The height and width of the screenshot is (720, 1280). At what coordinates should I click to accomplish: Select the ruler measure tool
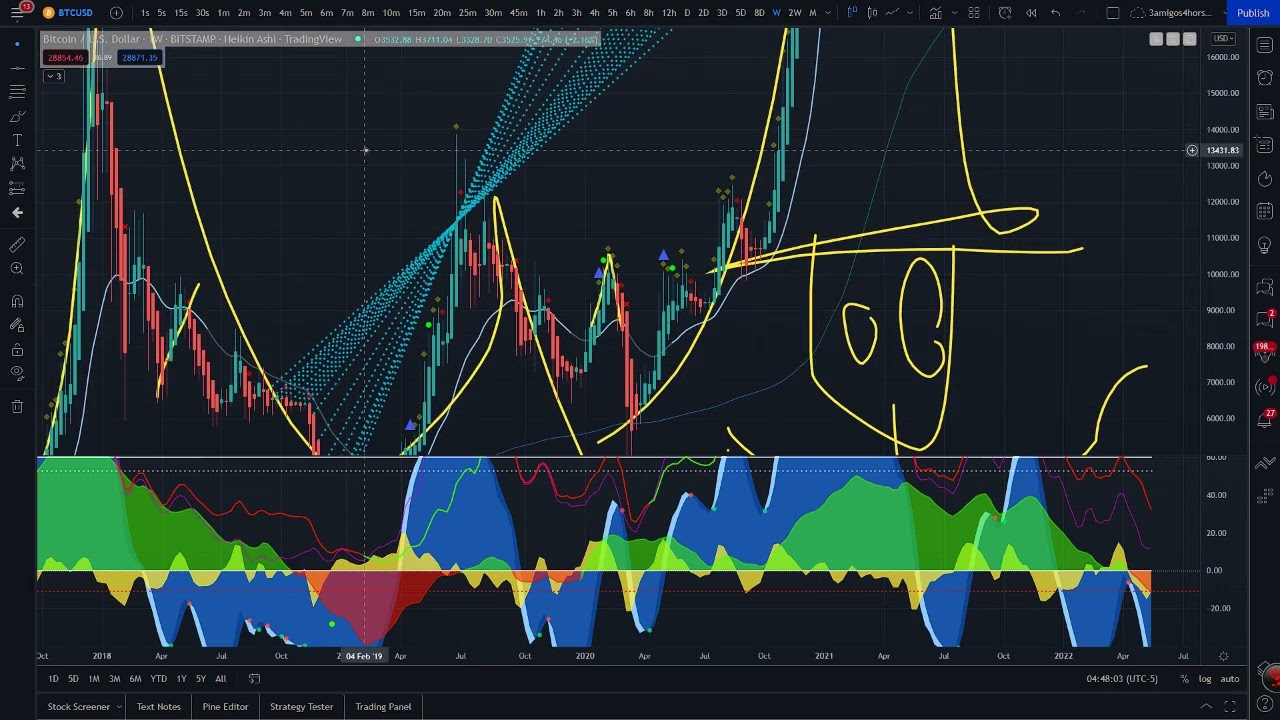tap(17, 245)
